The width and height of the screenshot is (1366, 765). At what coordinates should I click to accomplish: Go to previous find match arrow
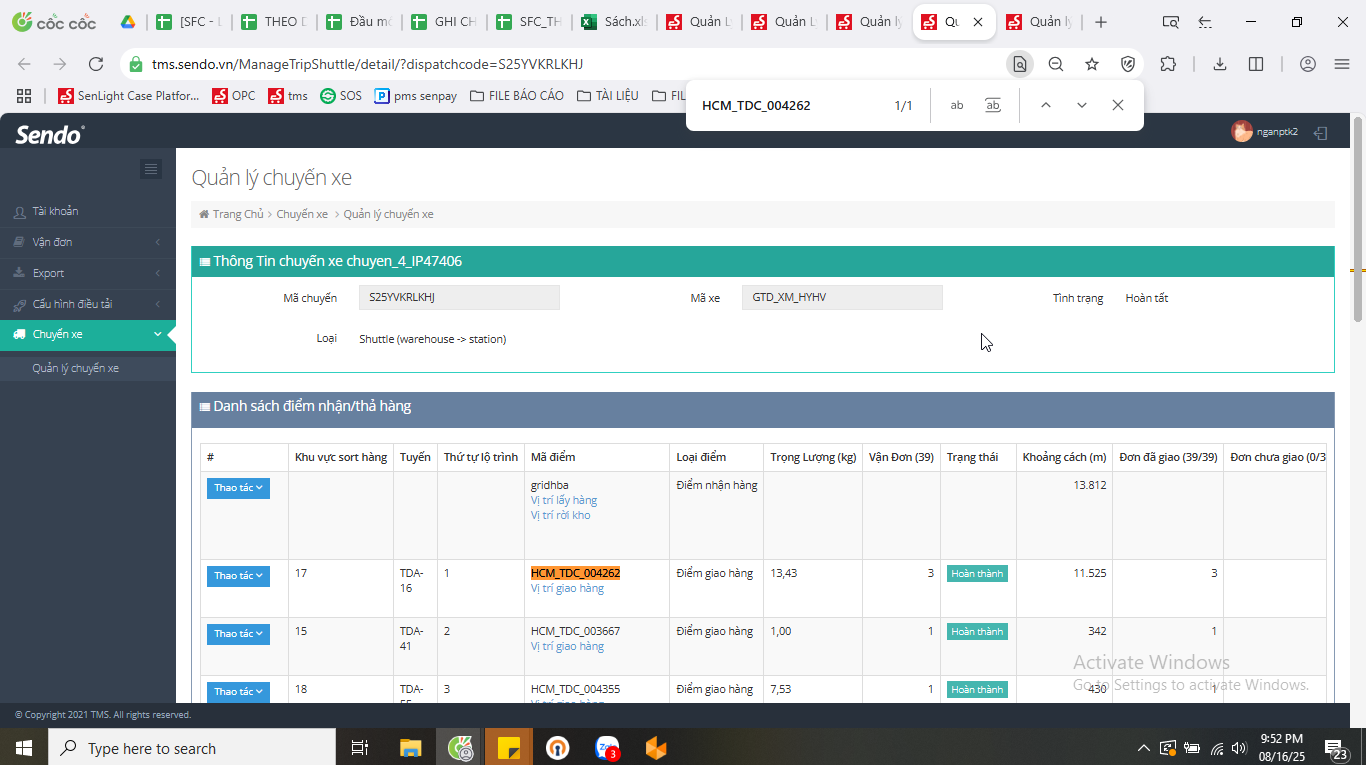pyautogui.click(x=1046, y=105)
